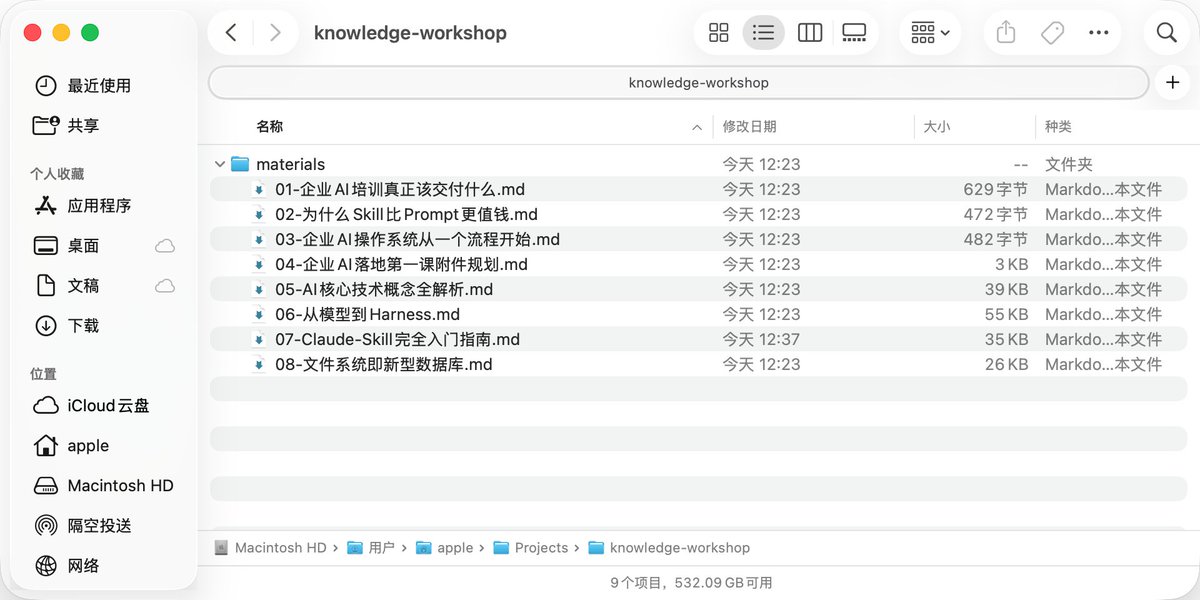
Task: Switch to column view
Action: (x=810, y=33)
